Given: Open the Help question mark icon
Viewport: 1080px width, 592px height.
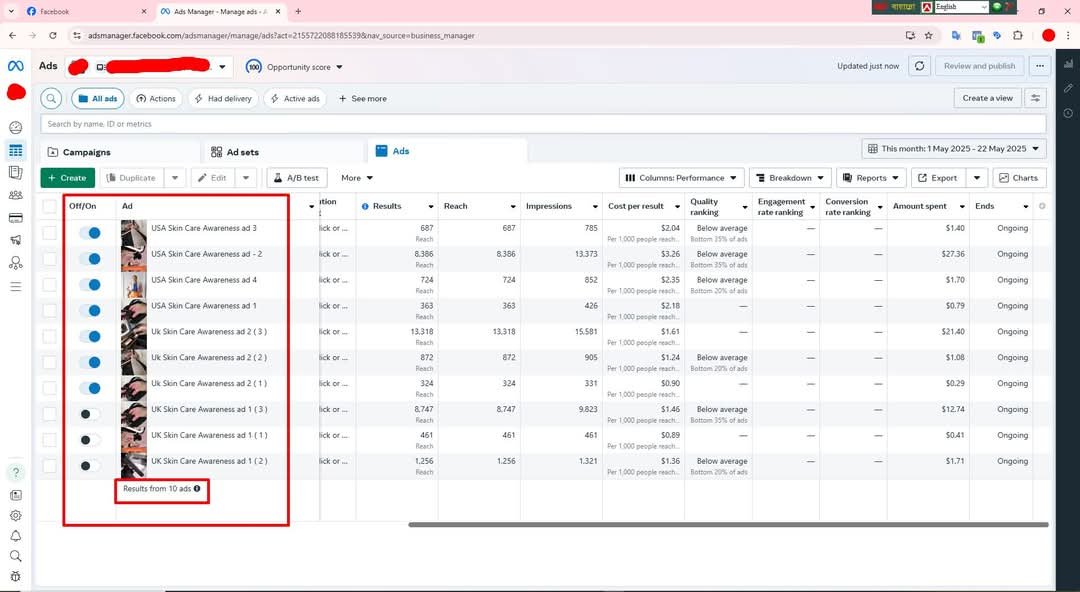Looking at the screenshot, I should [x=16, y=472].
